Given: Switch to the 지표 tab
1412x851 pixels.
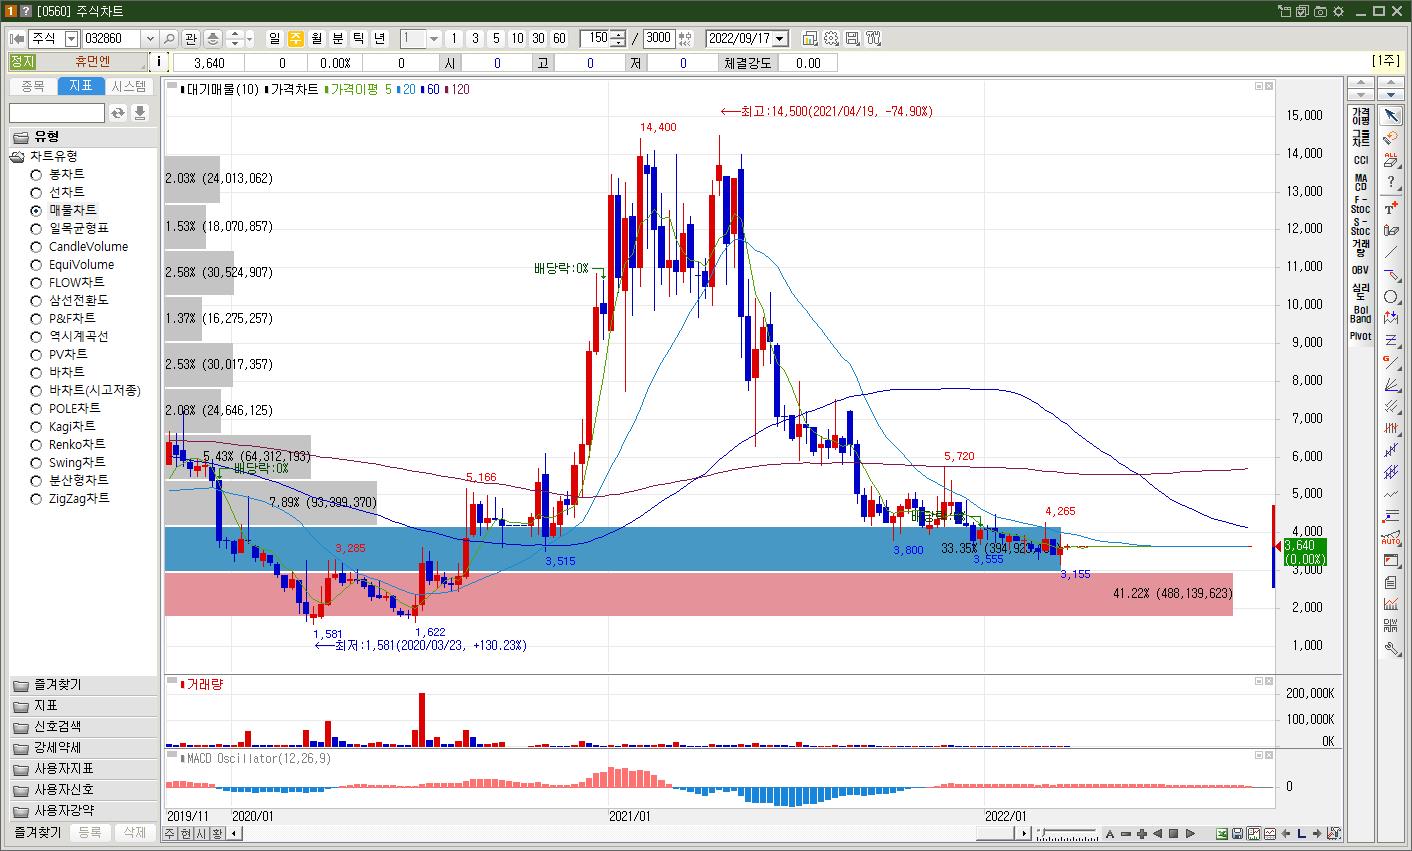Looking at the screenshot, I should point(81,87).
